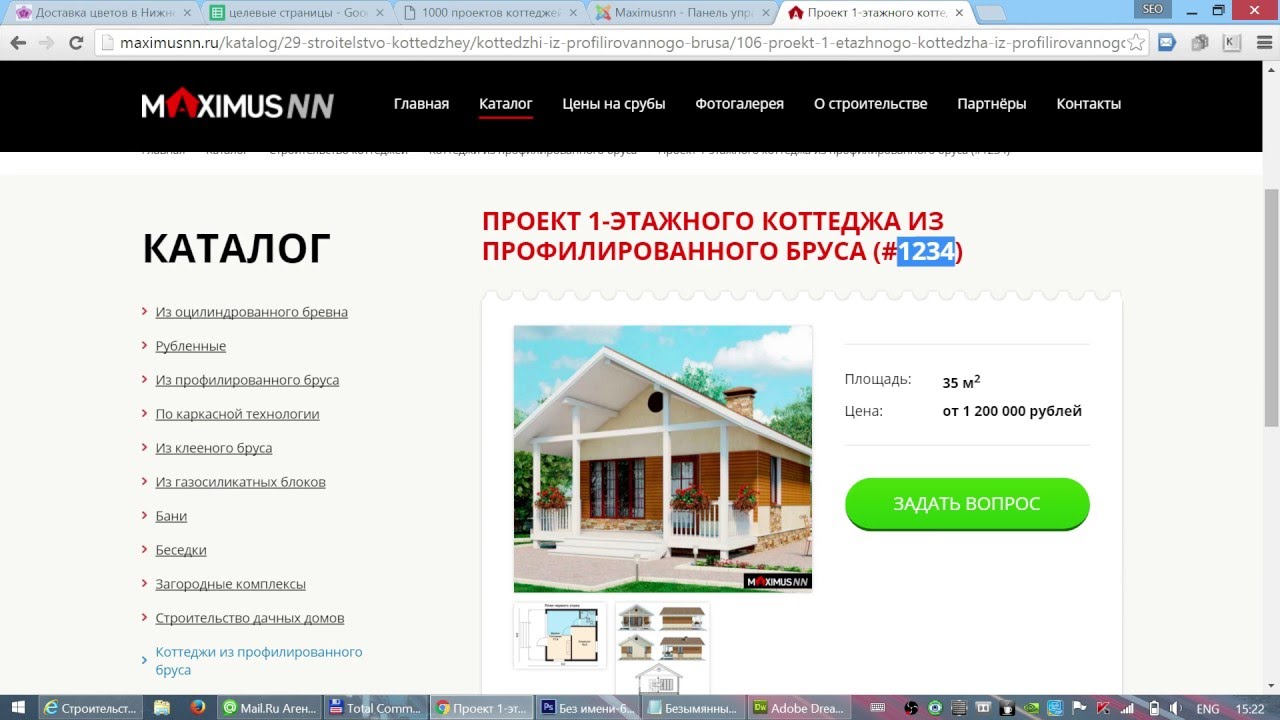
Task: Open the 'Каталог' menu item
Action: point(506,104)
